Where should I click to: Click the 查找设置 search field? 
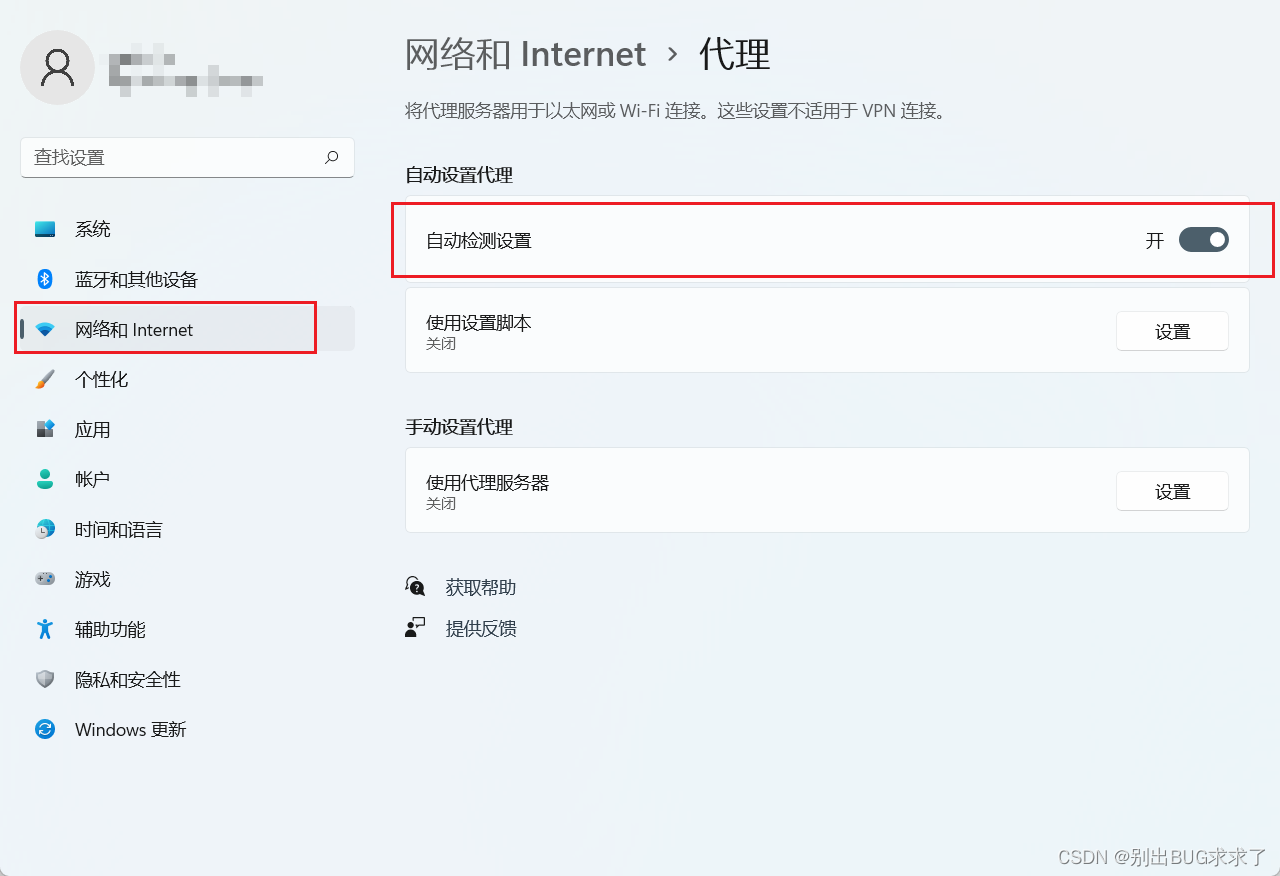[187, 157]
